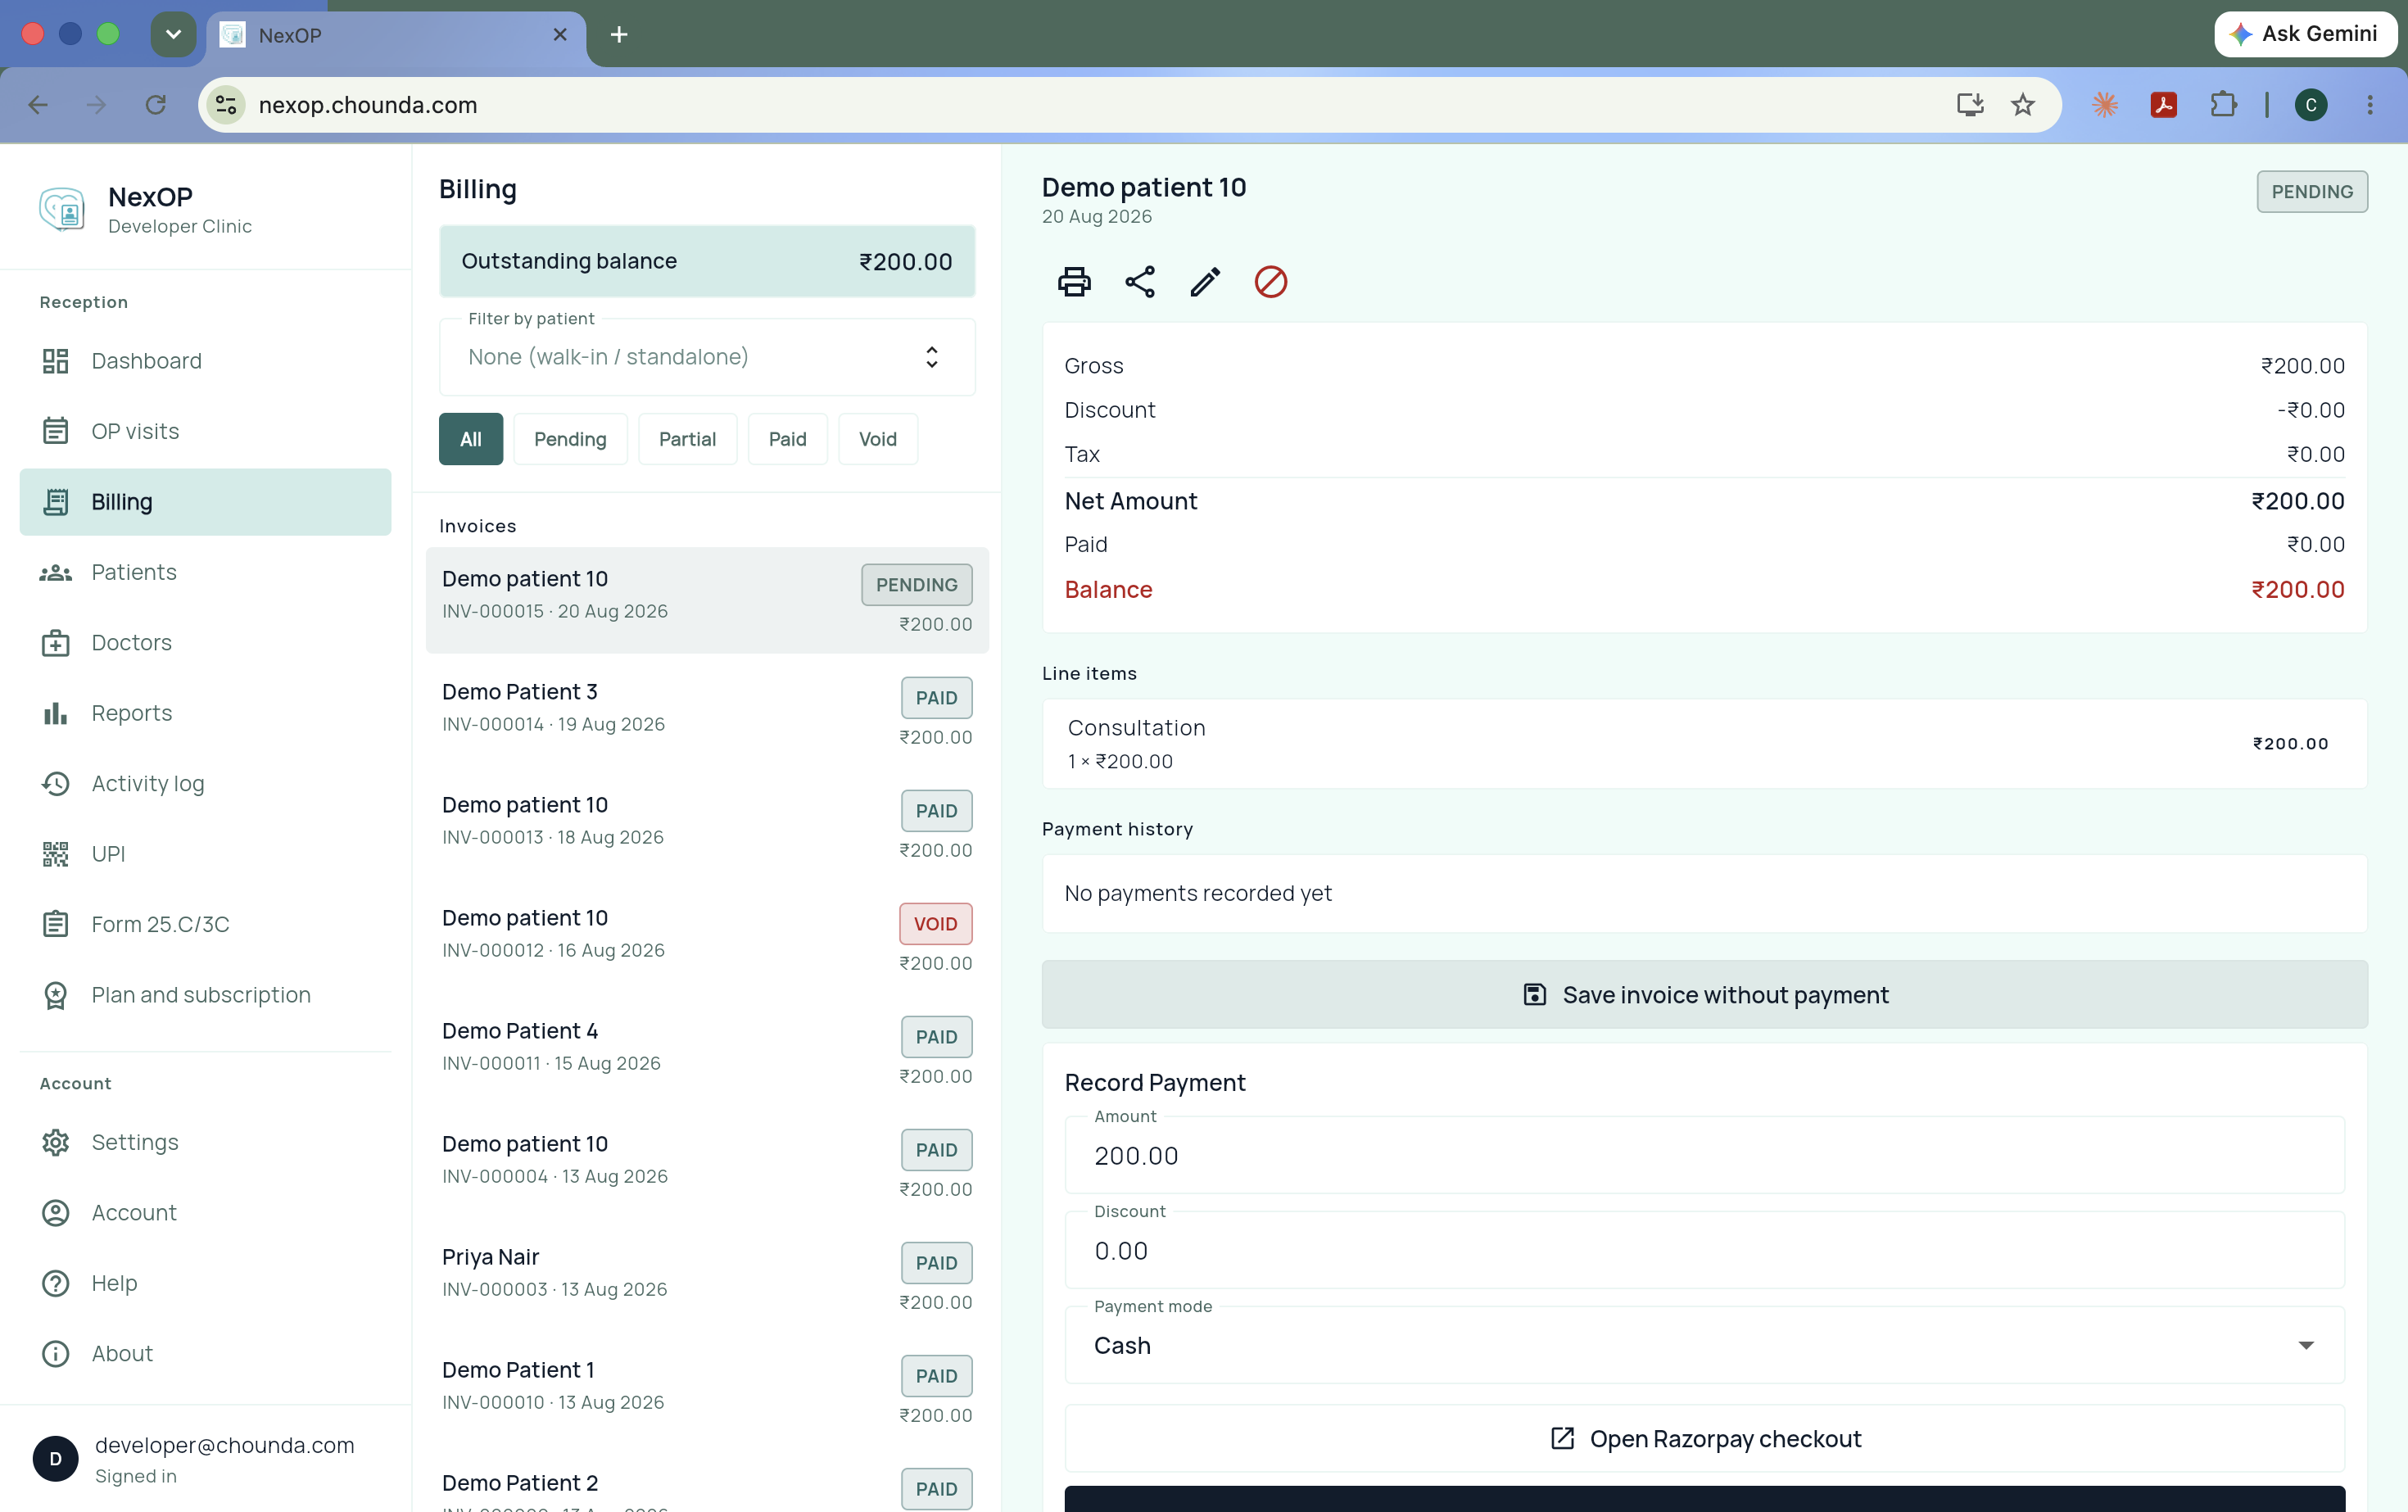2408x1512 pixels.
Task: Open invoice INV-000013 row
Action: pyautogui.click(x=707, y=826)
